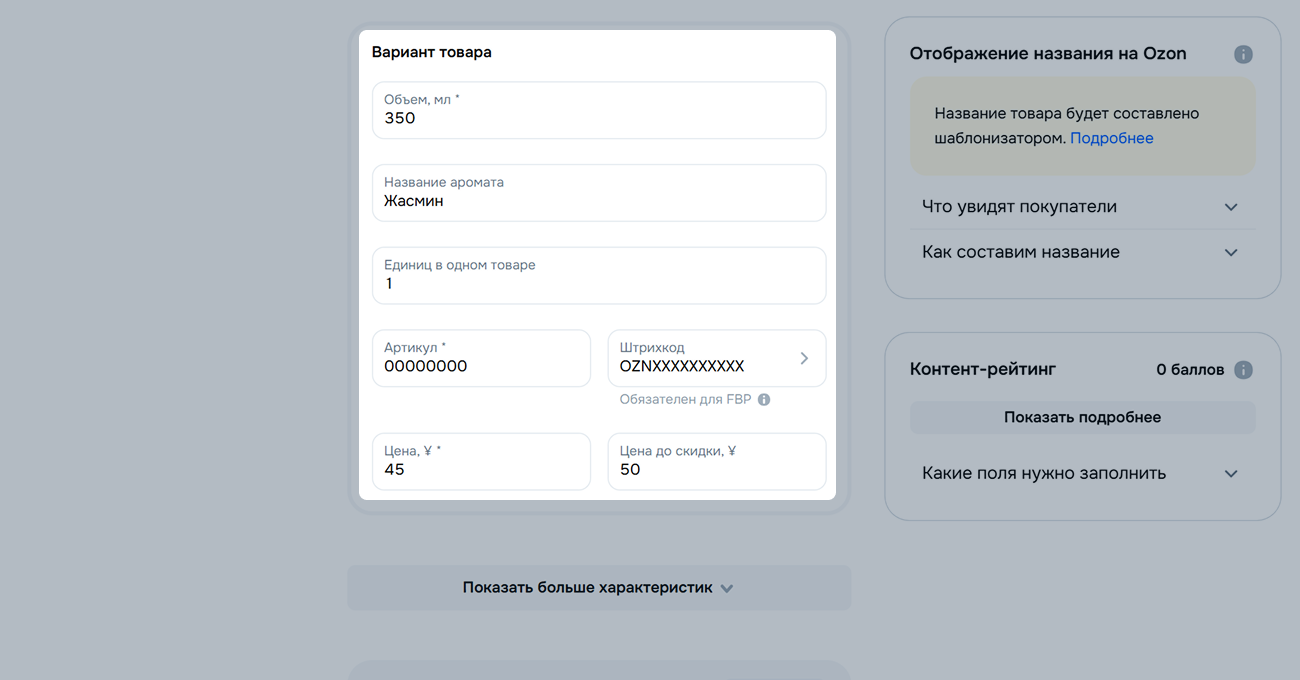Click the 0 баллов rating score
Viewport: 1300px width, 680px height.
pos(1190,370)
